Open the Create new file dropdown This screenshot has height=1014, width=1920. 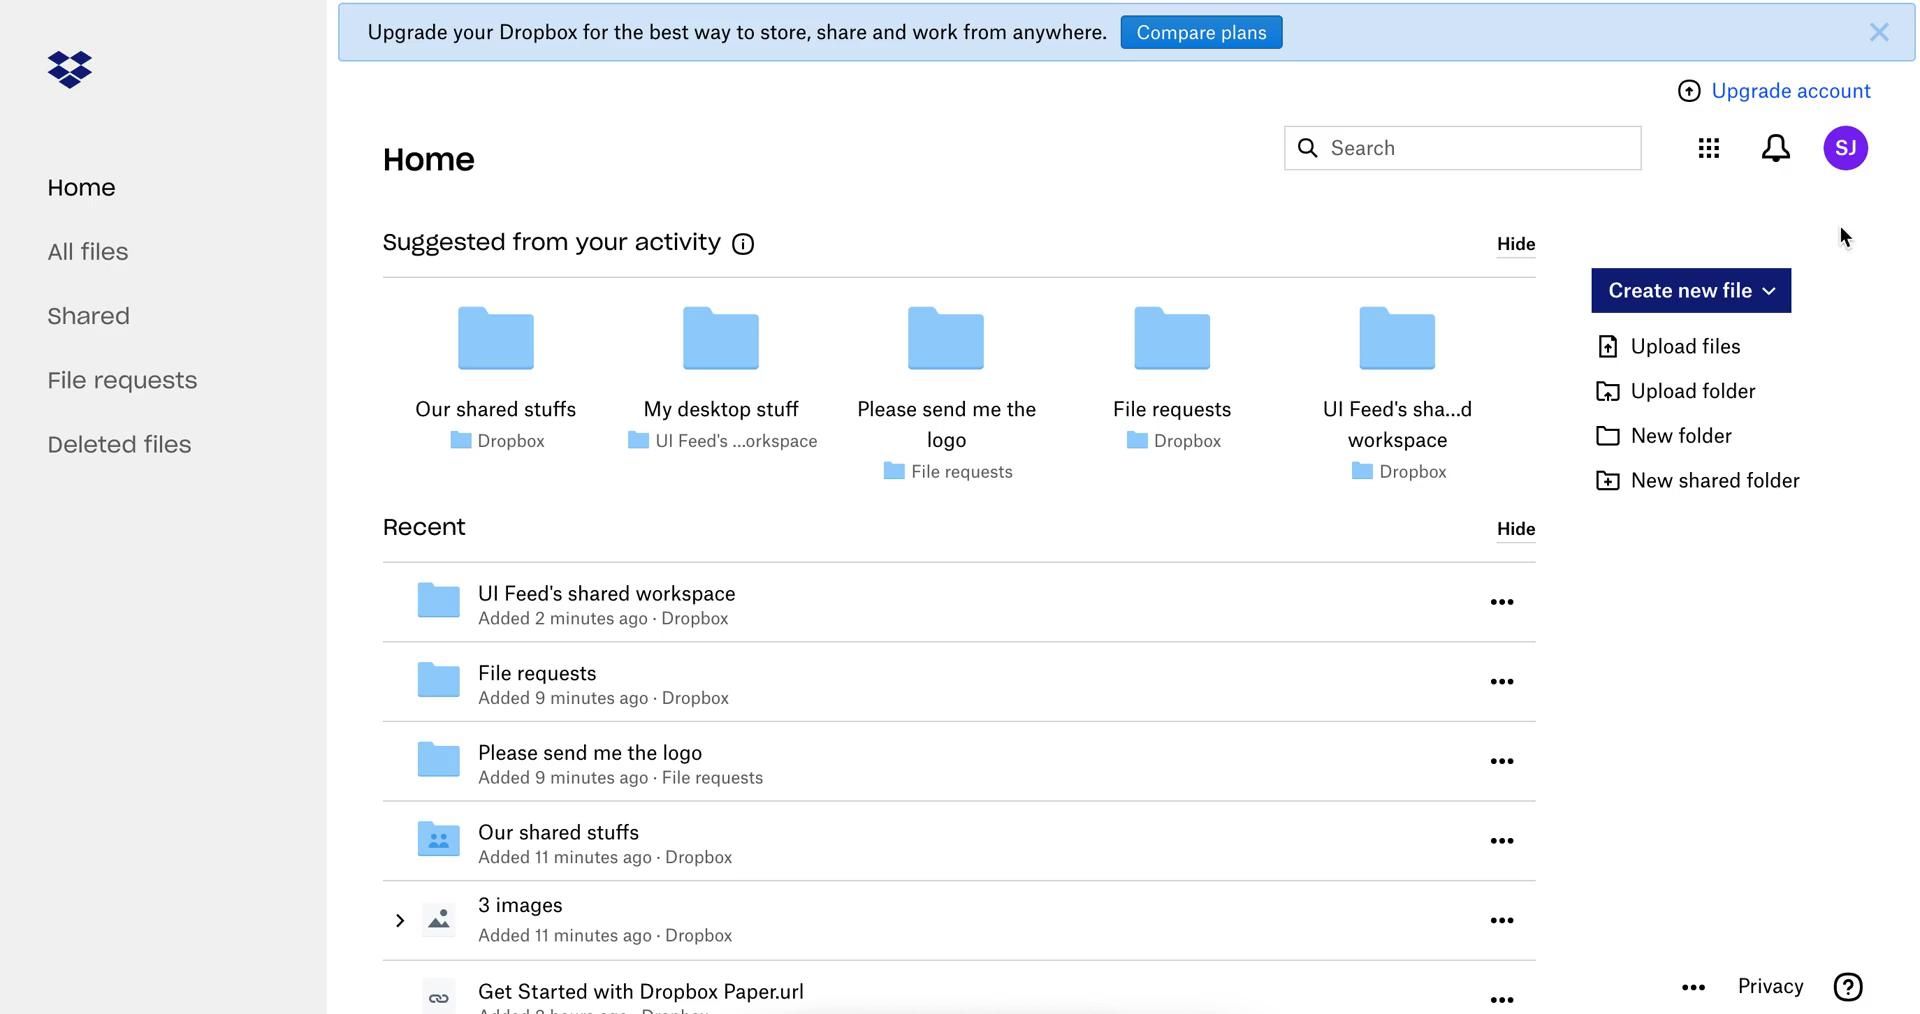(1690, 291)
